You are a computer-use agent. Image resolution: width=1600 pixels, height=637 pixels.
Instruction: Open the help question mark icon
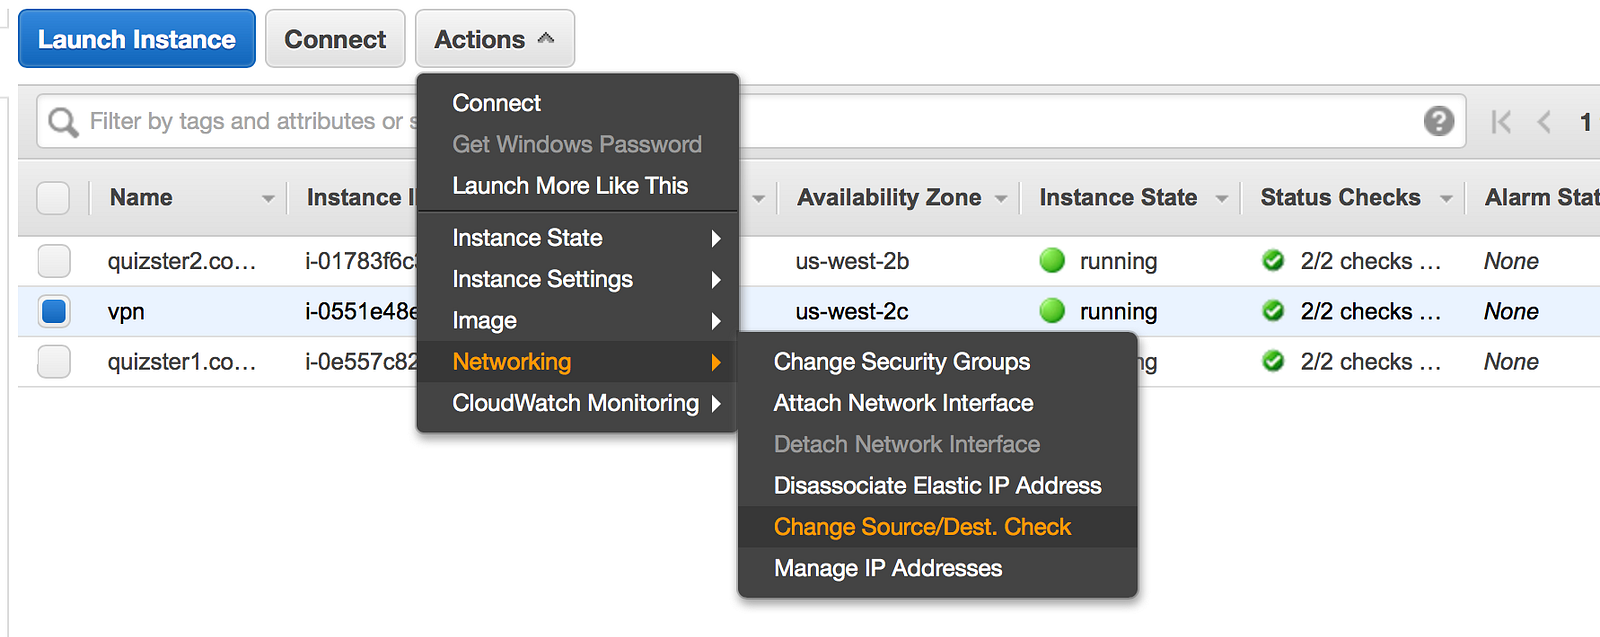coord(1438,121)
